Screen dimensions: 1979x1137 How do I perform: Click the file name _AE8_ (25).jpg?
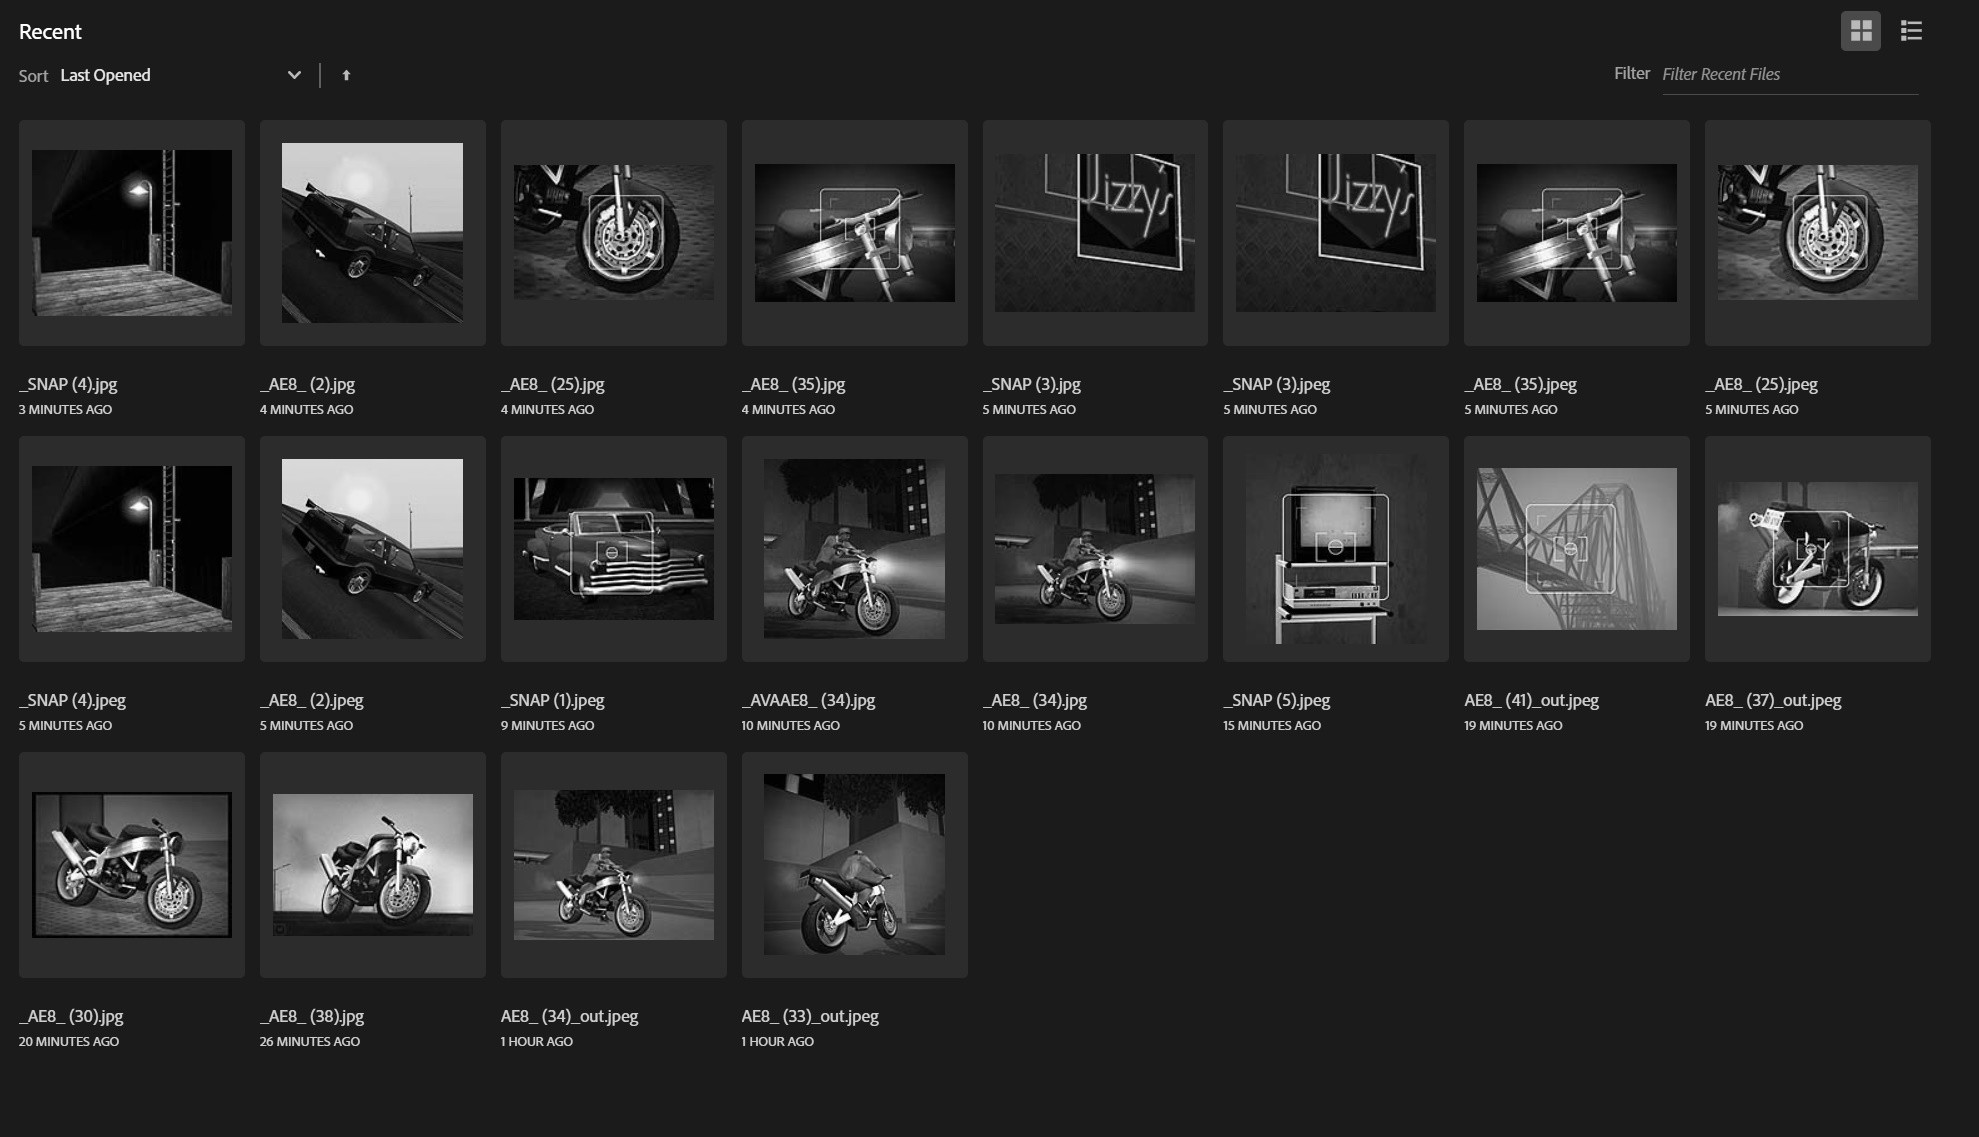click(x=552, y=384)
